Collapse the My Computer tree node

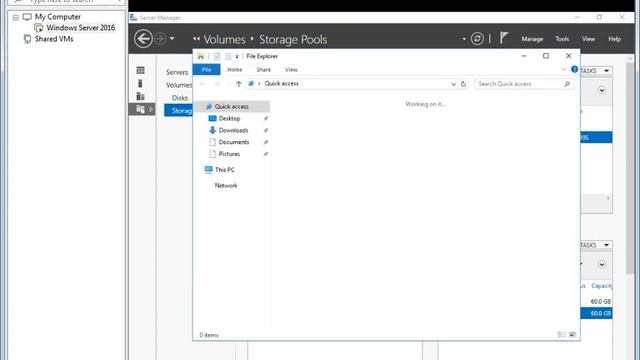pyautogui.click(x=16, y=18)
